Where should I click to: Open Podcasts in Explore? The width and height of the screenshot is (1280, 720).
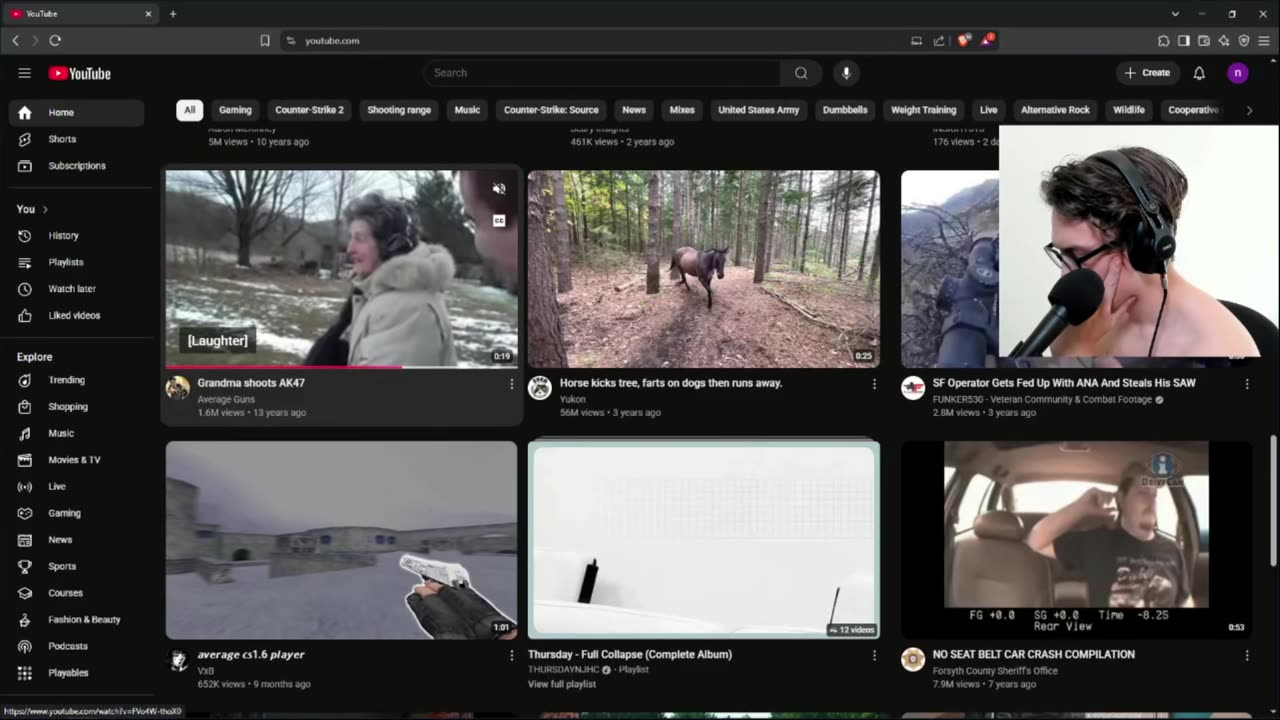pyautogui.click(x=76, y=646)
